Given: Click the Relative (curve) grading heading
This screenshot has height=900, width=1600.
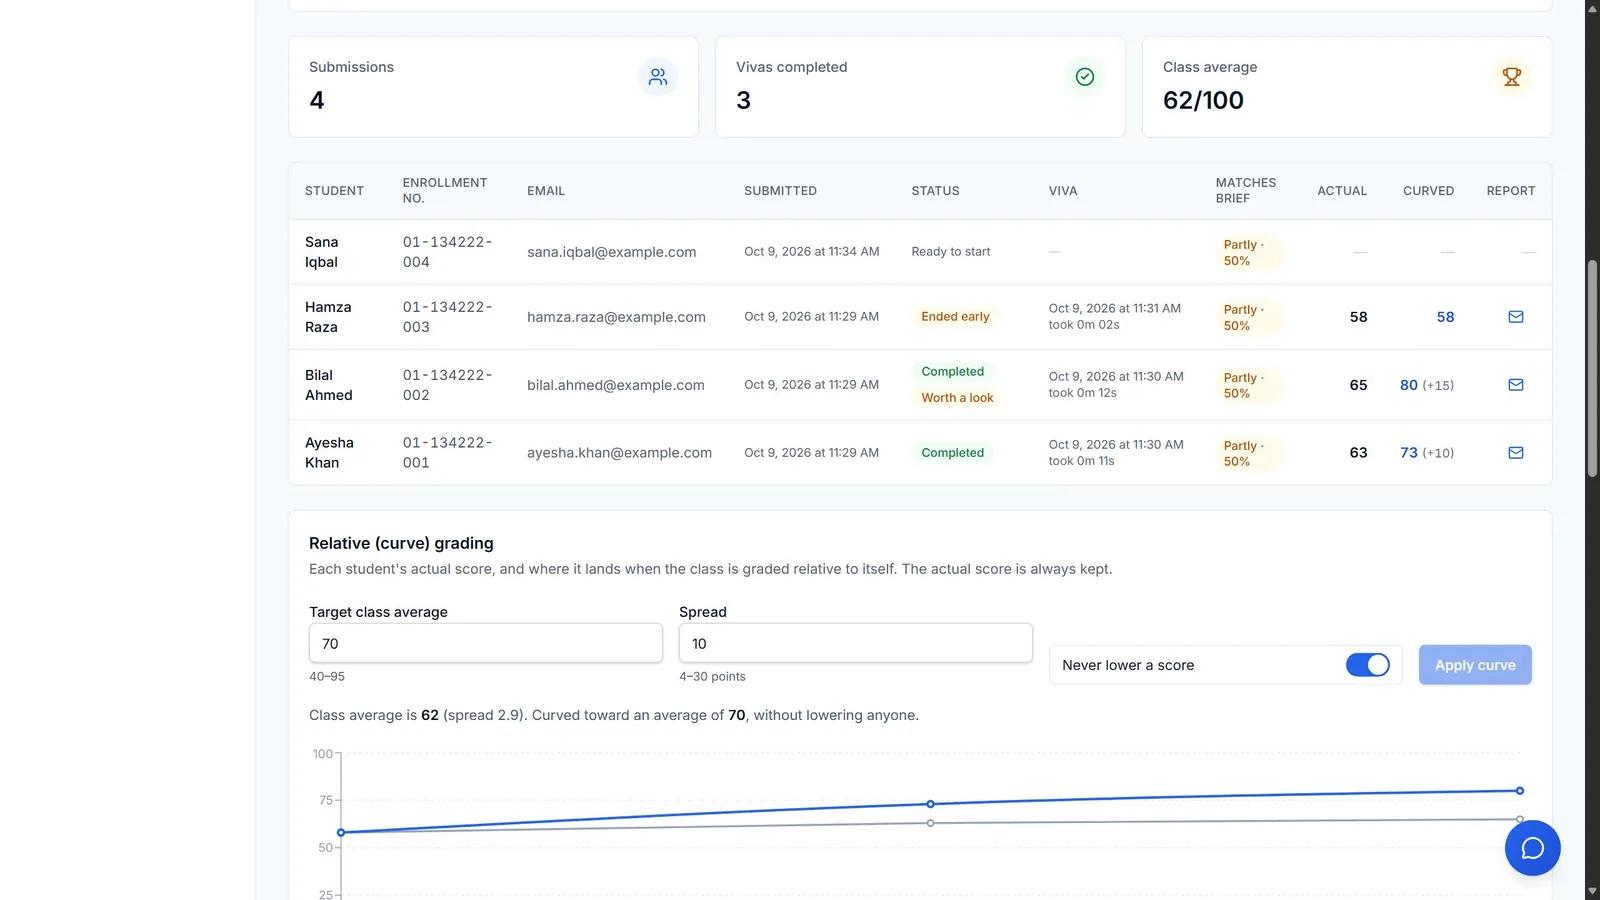Looking at the screenshot, I should (401, 543).
